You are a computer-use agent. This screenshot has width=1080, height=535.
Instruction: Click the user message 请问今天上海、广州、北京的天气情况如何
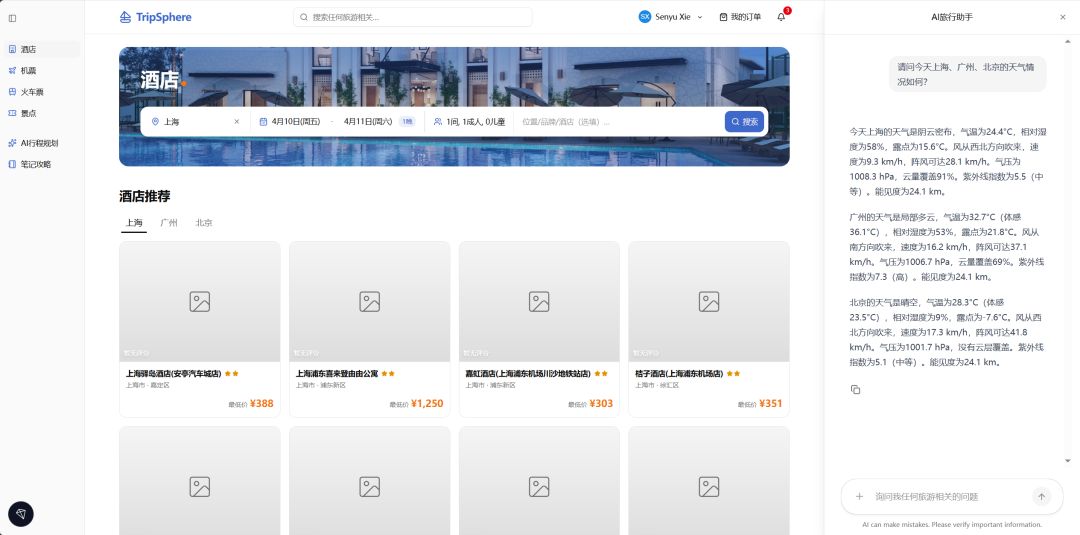click(x=967, y=74)
